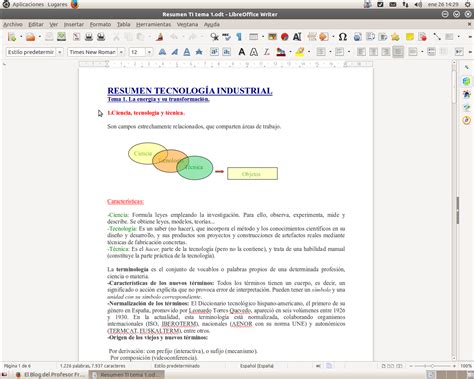Open the Ayuda menu
474x379 pixels.
pyautogui.click(x=212, y=24)
